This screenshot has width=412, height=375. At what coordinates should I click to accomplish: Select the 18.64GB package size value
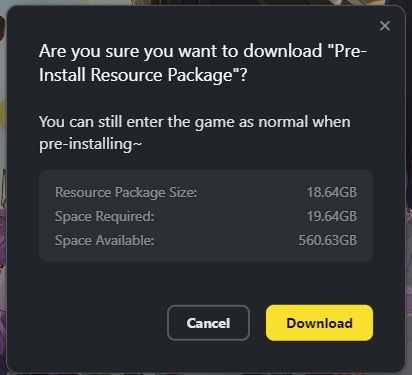[x=332, y=192]
